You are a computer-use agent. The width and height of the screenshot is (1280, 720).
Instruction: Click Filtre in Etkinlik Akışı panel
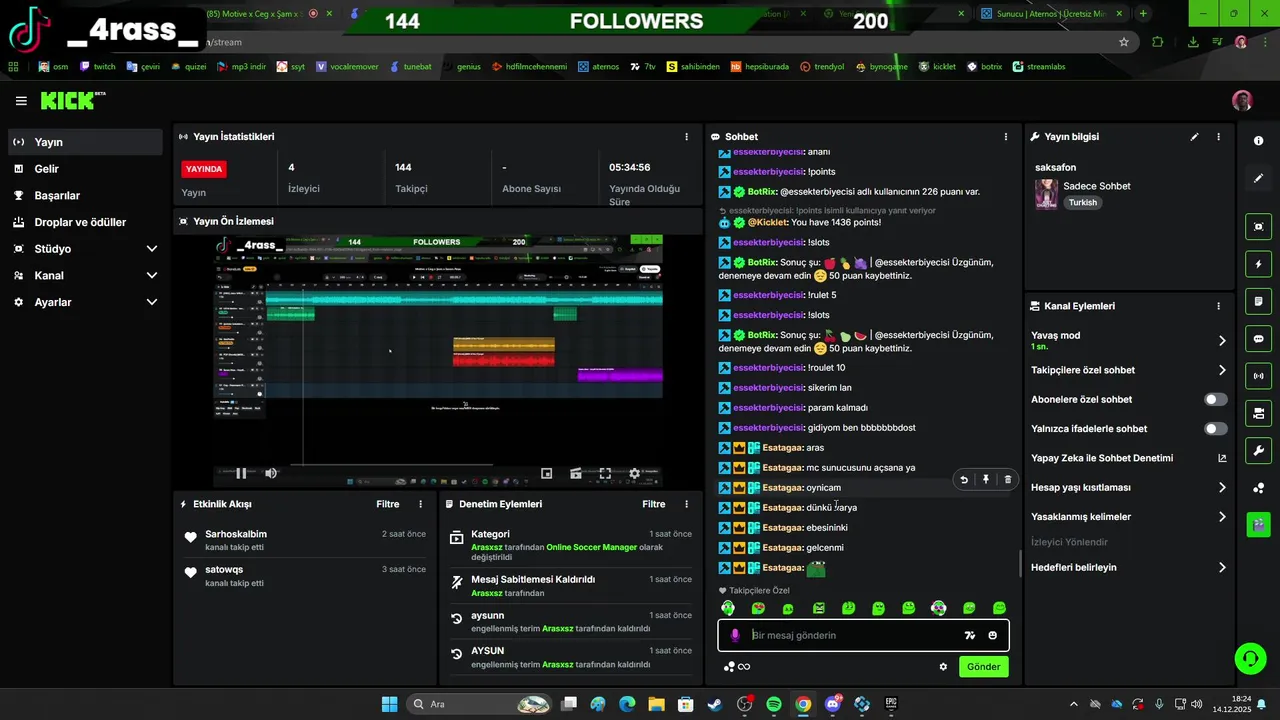388,504
